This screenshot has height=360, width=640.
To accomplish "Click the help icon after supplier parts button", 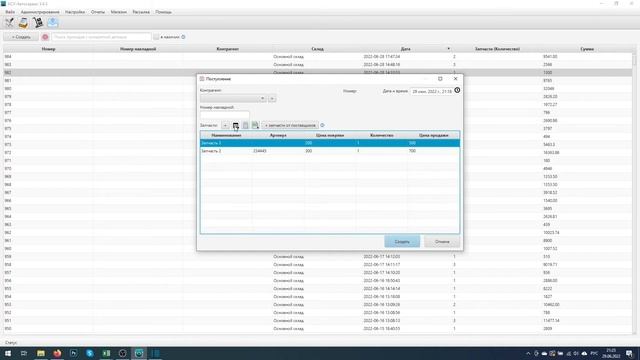I will 322,125.
